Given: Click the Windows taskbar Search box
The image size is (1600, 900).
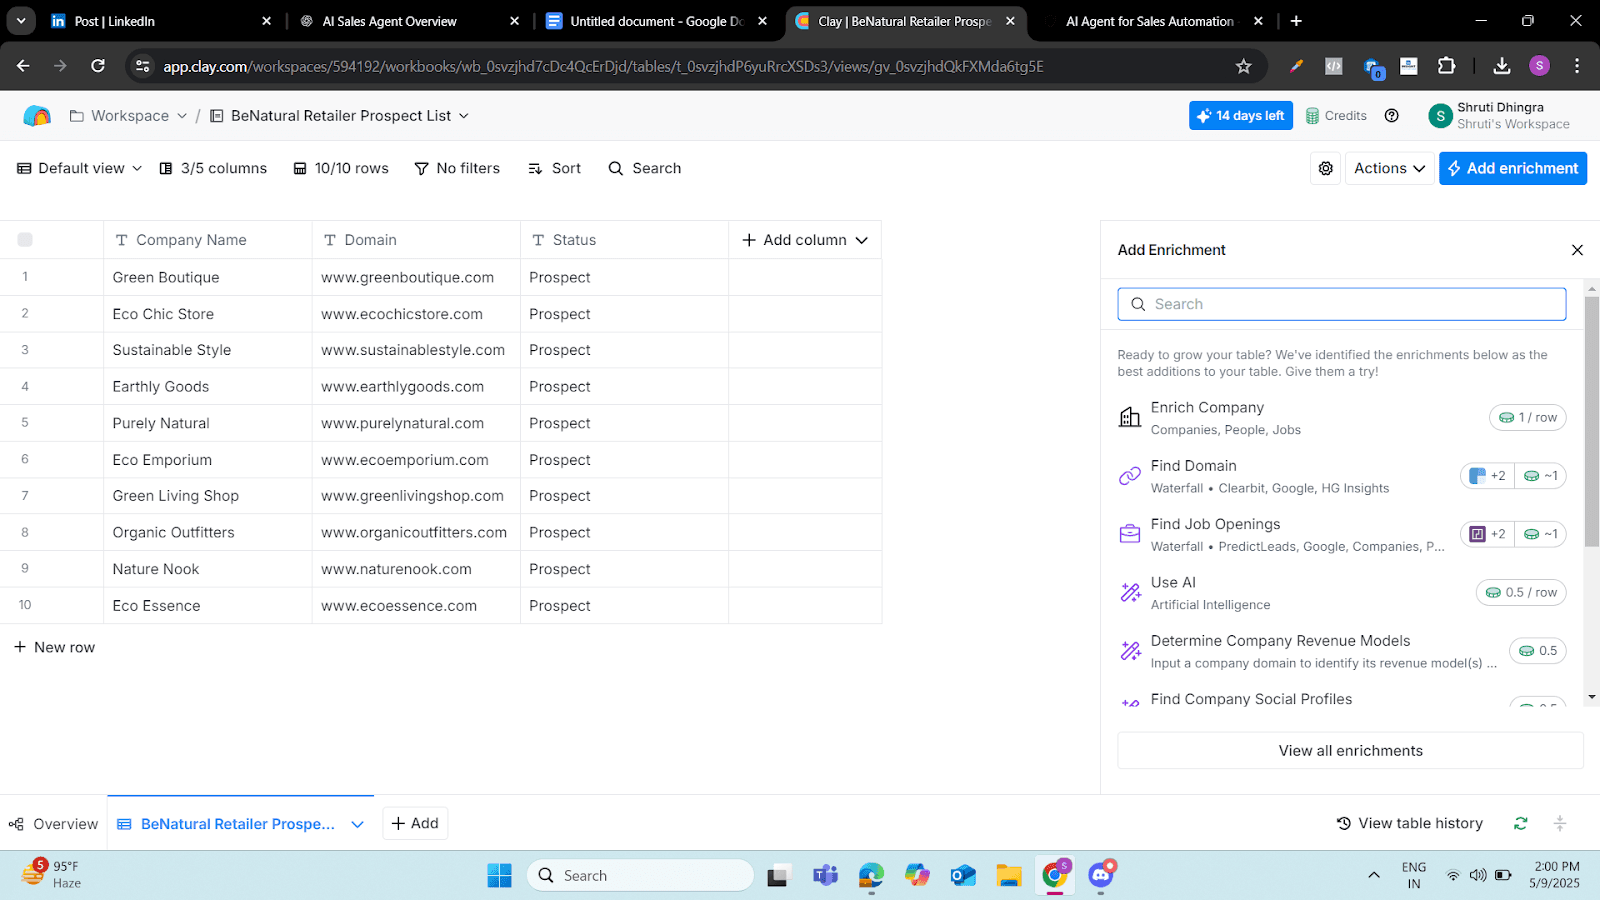Looking at the screenshot, I should coord(640,876).
